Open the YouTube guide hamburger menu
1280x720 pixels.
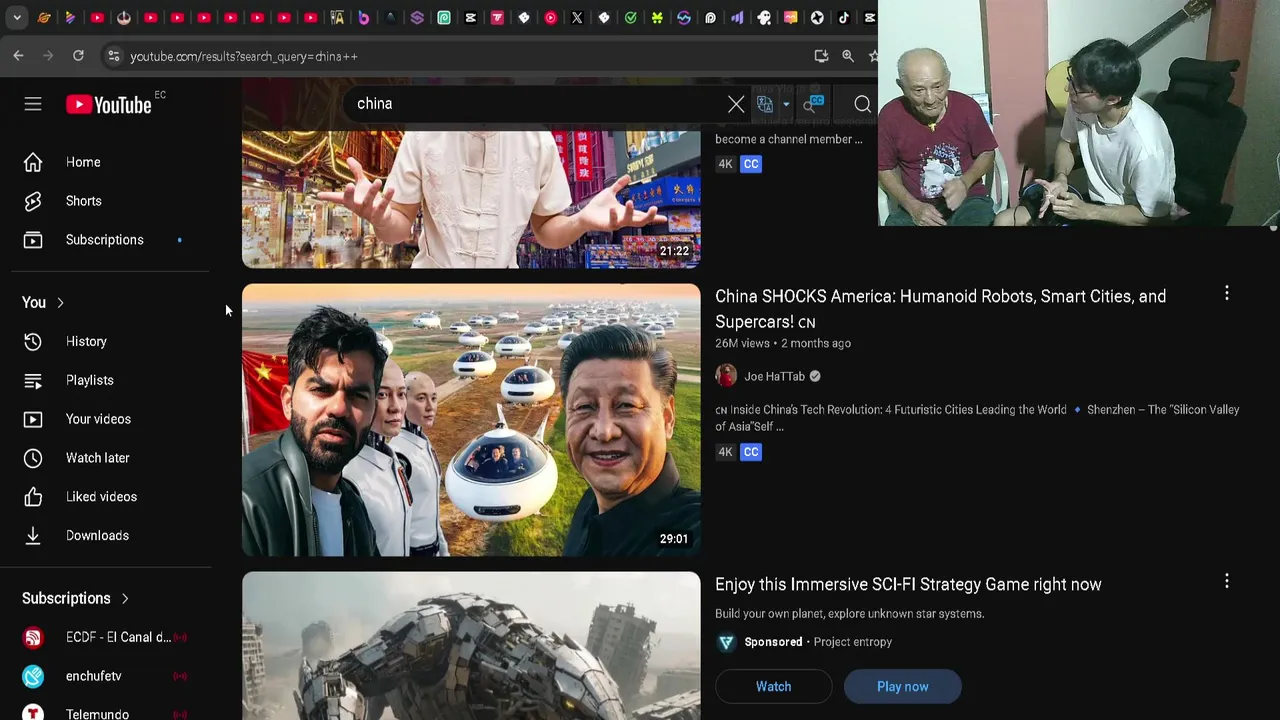[x=33, y=104]
